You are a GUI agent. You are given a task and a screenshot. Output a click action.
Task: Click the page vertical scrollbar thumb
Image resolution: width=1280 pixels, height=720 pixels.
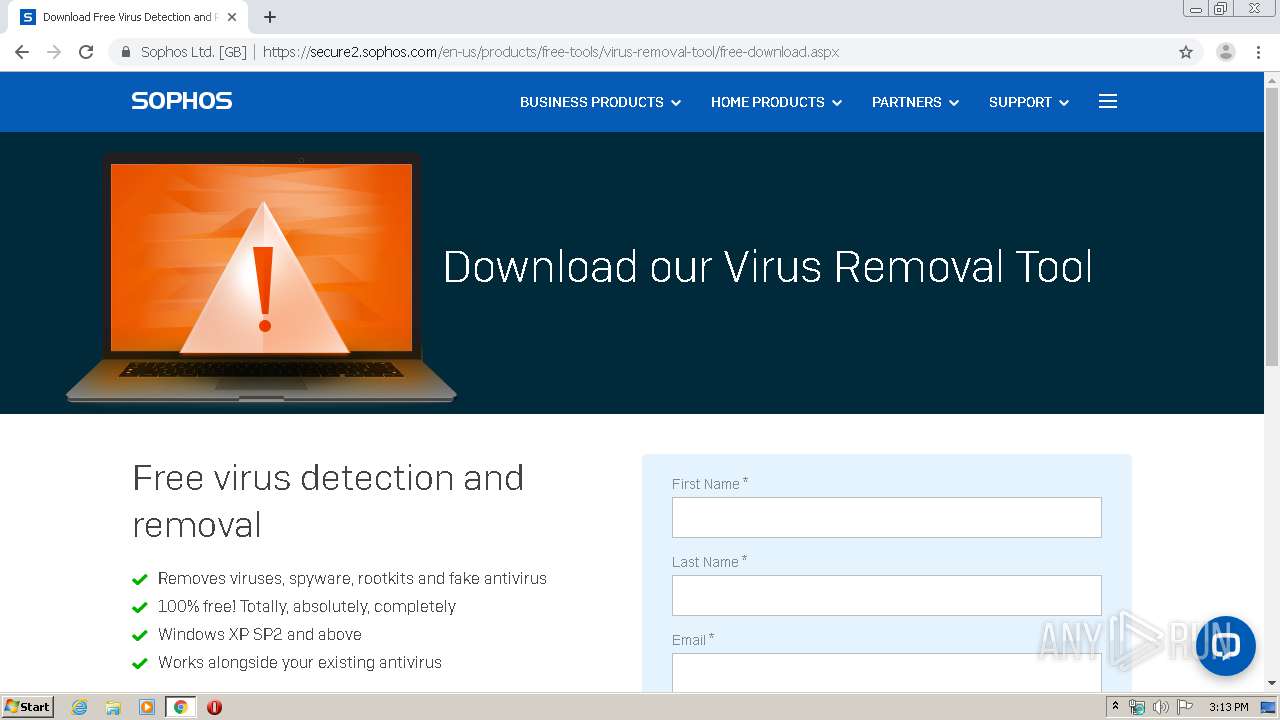coord(1272,226)
